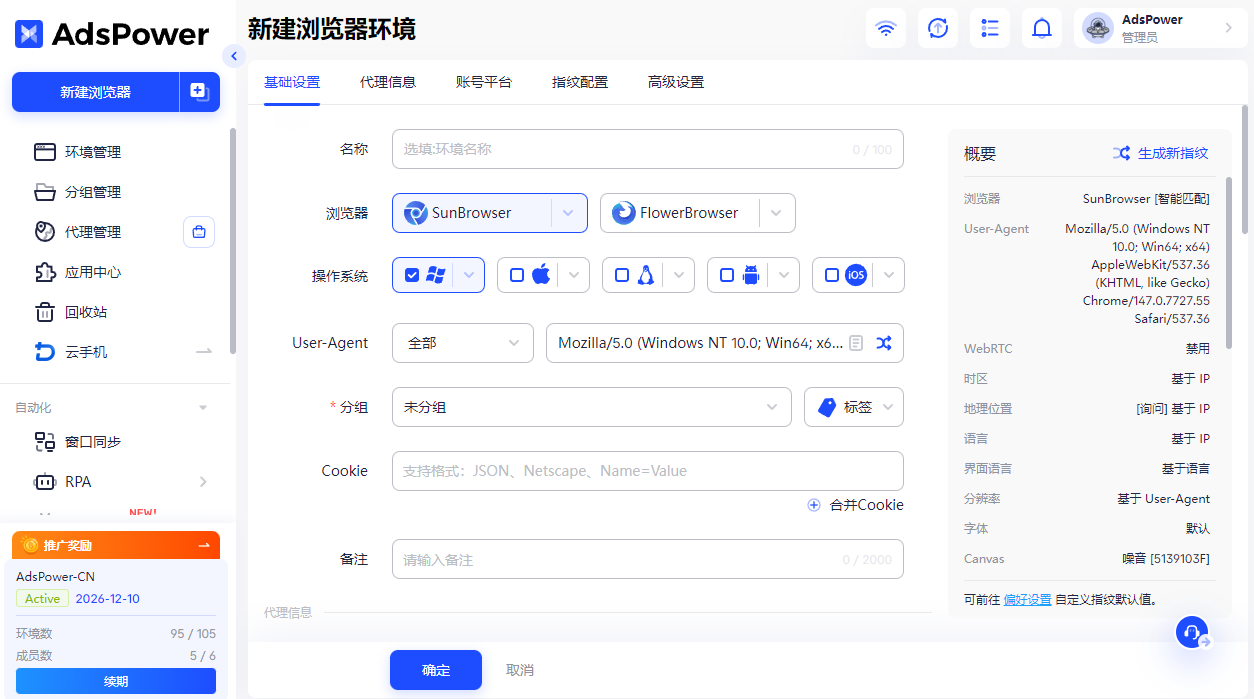
Task: Switch to the 基础设置 tab
Action: (x=292, y=82)
